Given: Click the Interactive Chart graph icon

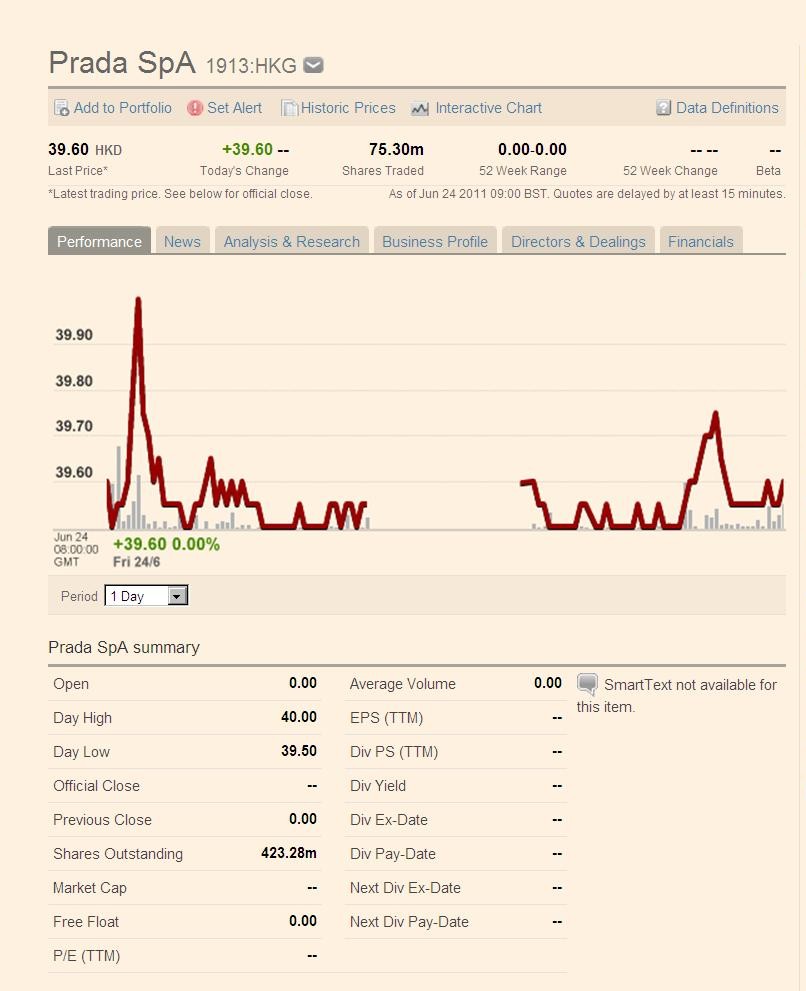Looking at the screenshot, I should pyautogui.click(x=420, y=109).
